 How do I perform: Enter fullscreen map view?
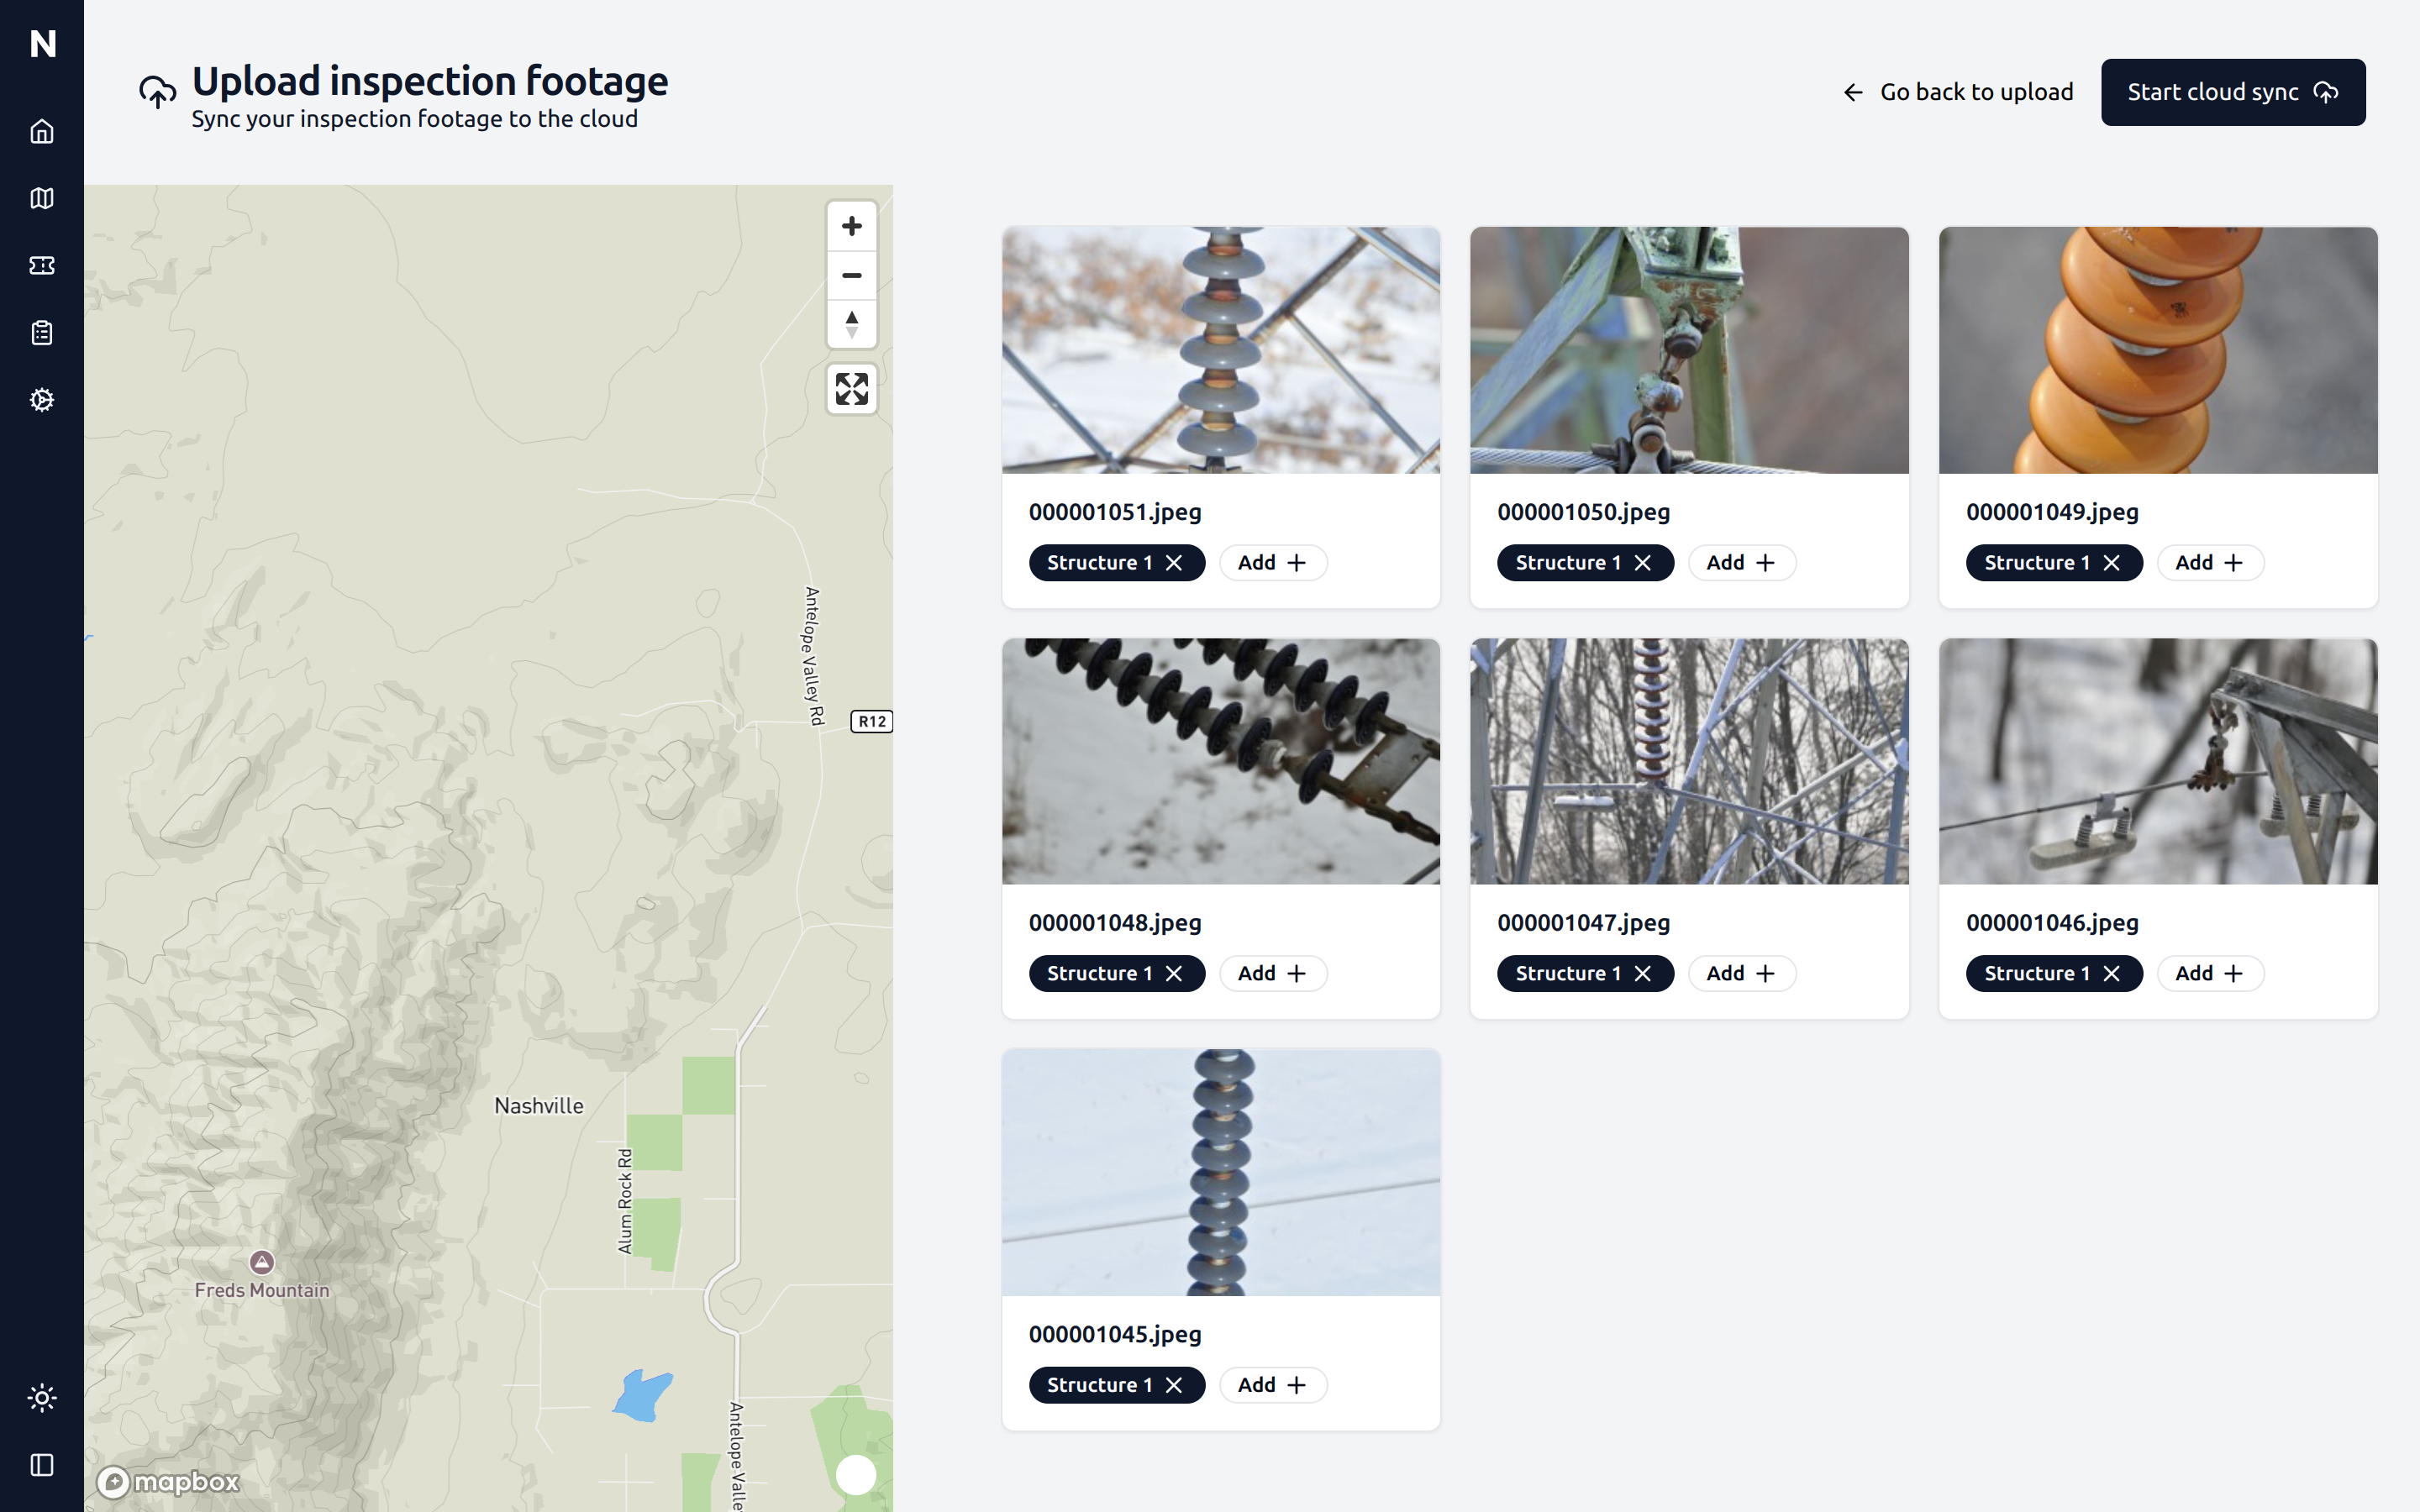[851, 389]
